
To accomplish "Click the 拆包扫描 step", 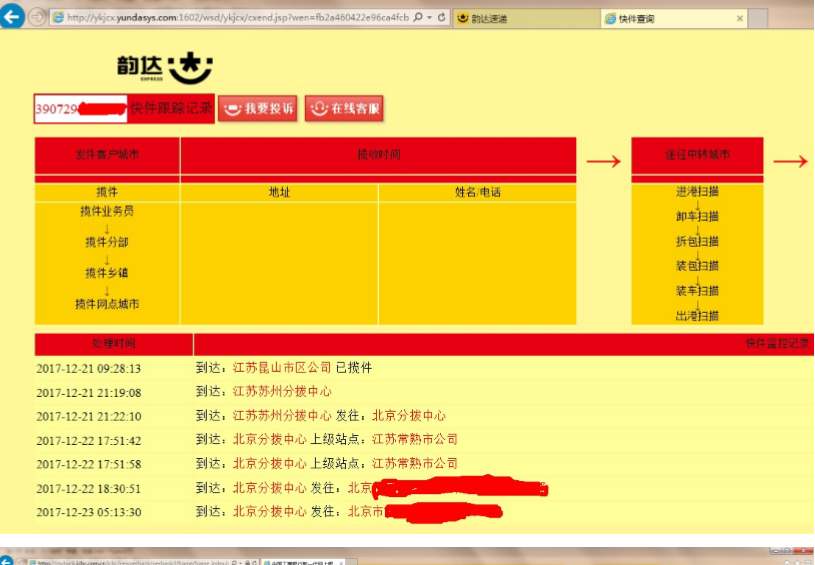I will pyautogui.click(x=697, y=241).
